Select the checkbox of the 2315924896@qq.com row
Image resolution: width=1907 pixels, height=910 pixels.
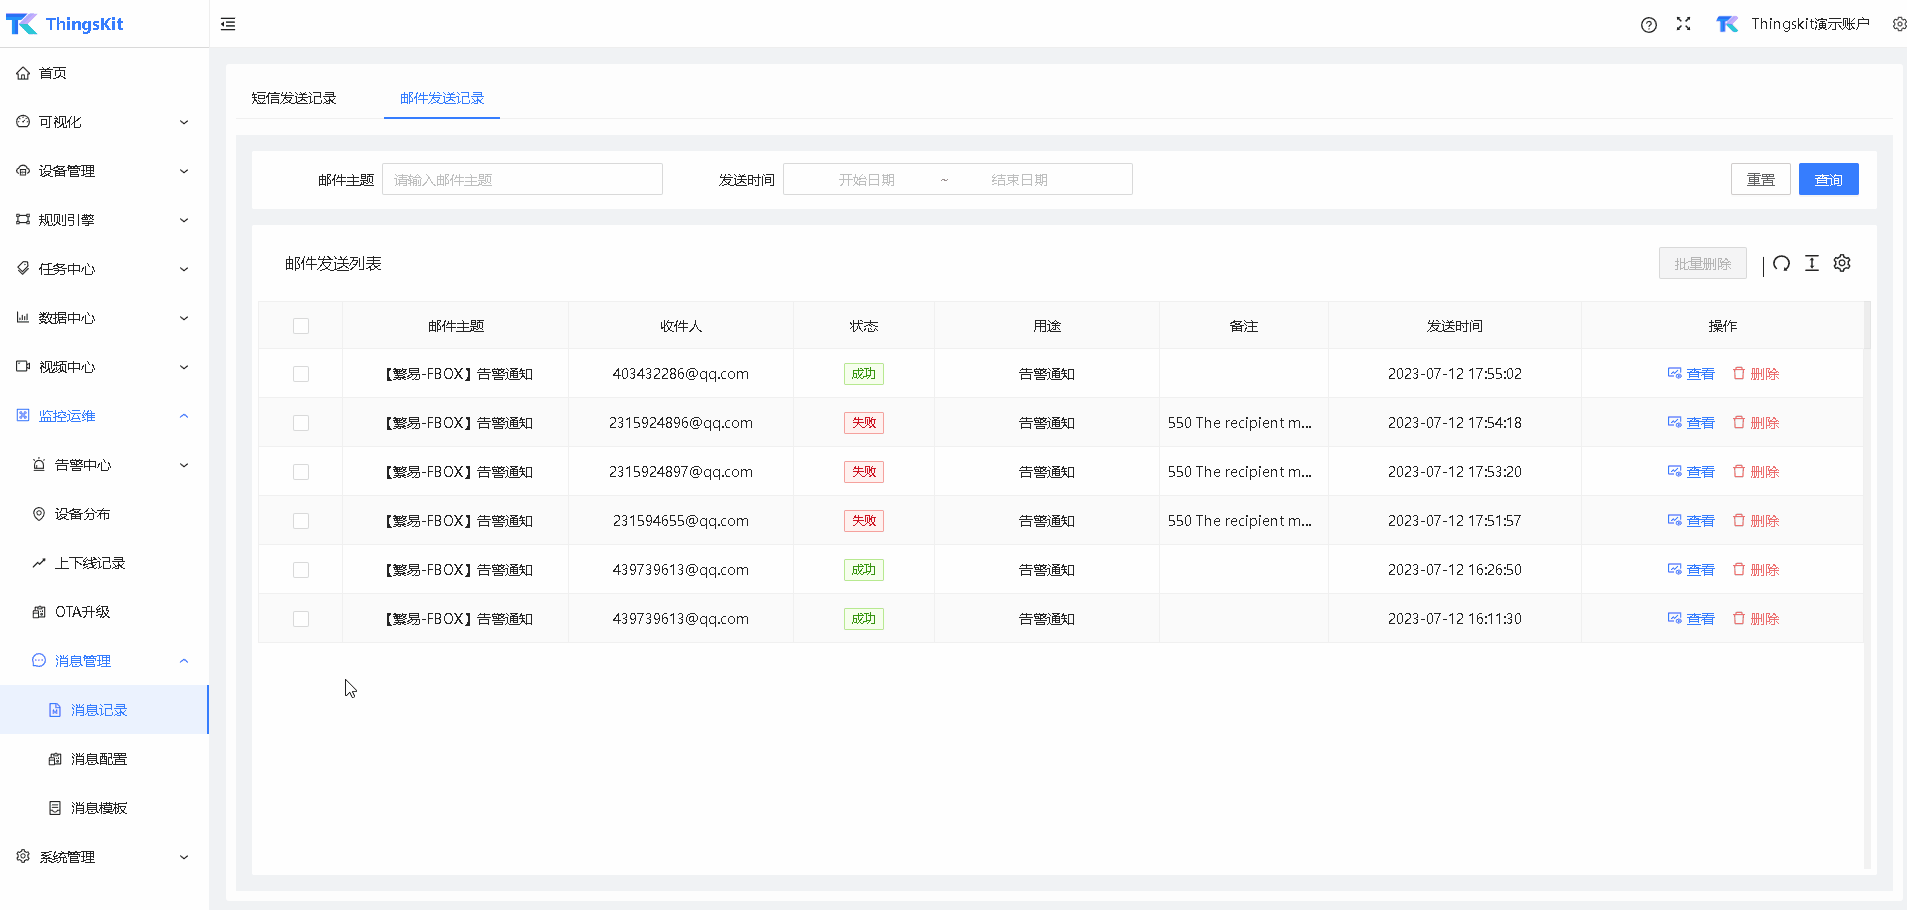[x=300, y=422]
